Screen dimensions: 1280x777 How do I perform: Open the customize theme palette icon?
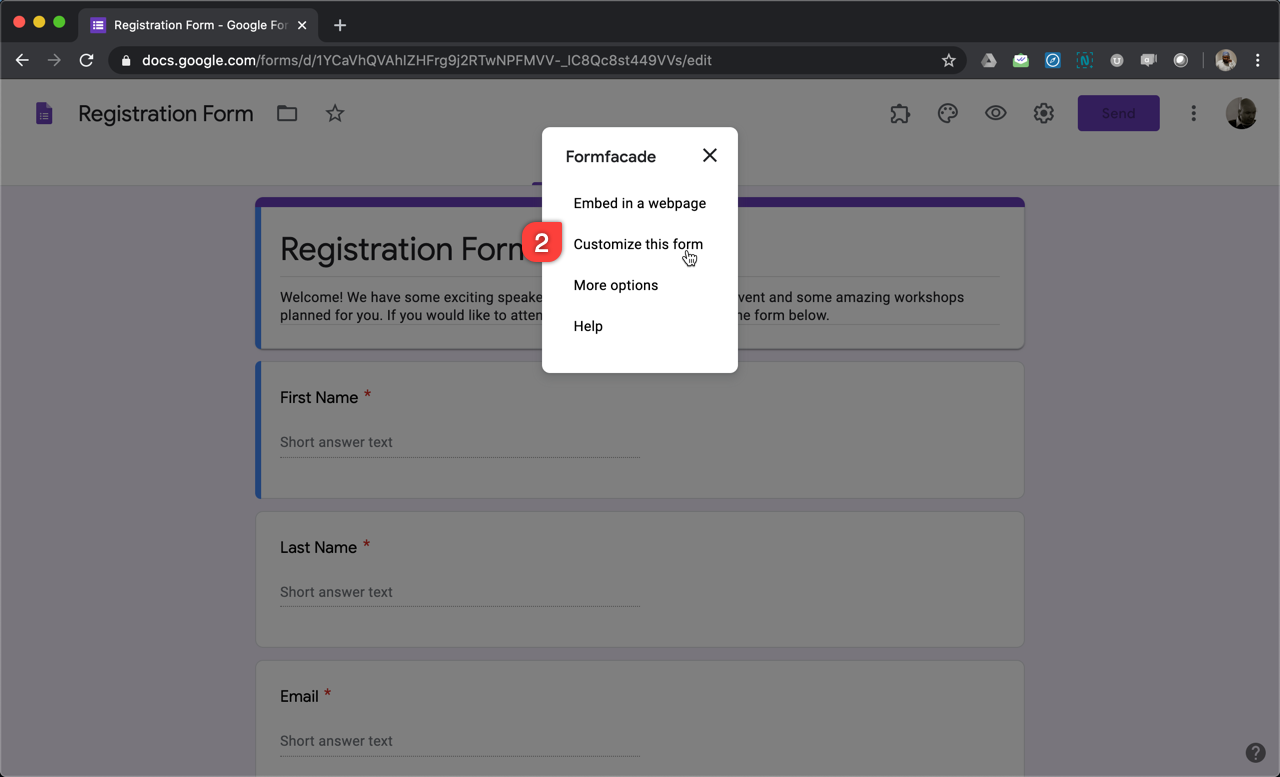(947, 114)
